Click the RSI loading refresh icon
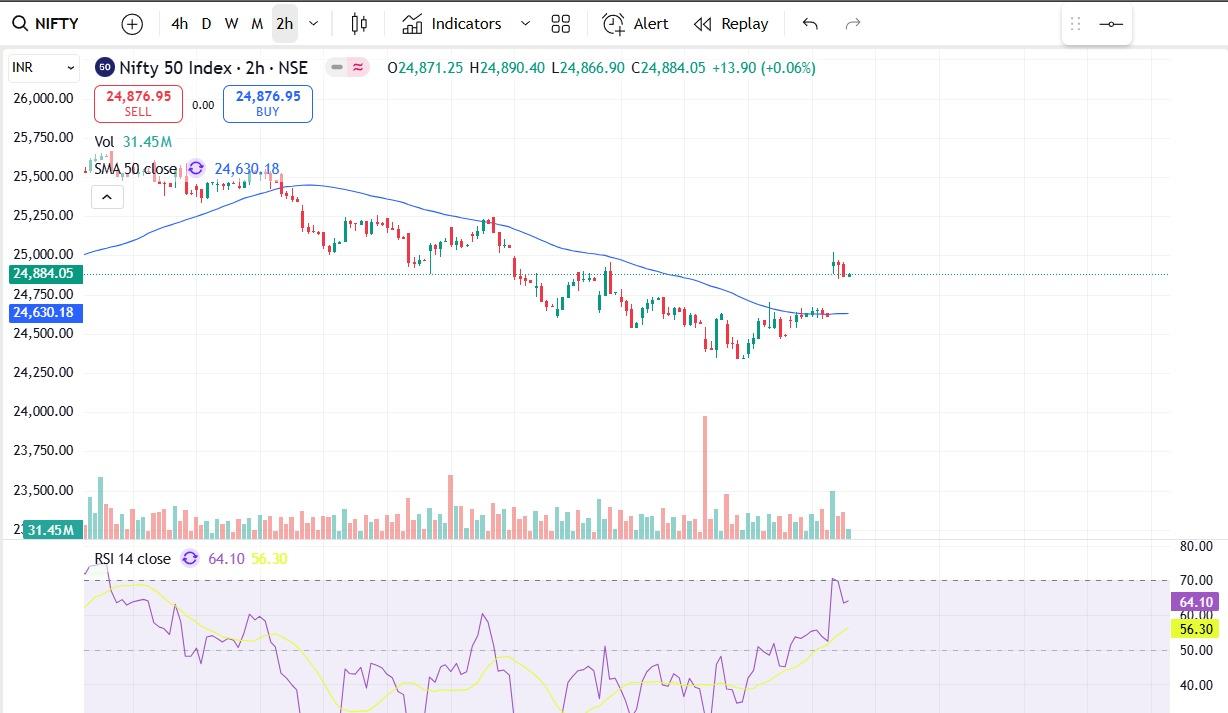Screen dimensions: 1228x713 point(190,559)
